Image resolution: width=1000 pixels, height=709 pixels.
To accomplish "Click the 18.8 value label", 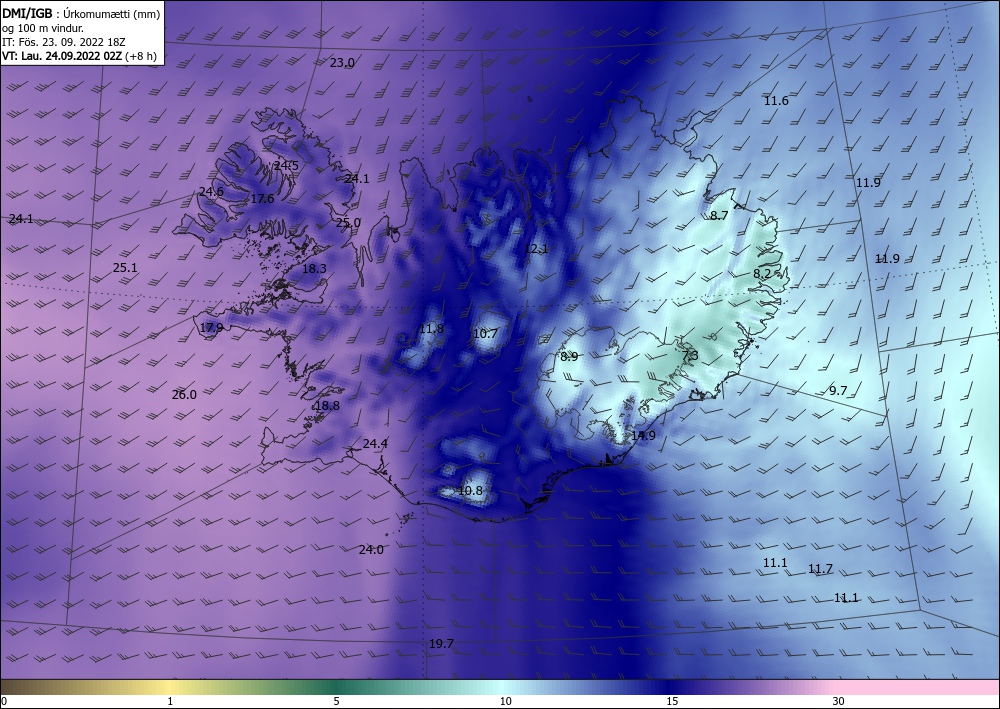I will tap(327, 406).
